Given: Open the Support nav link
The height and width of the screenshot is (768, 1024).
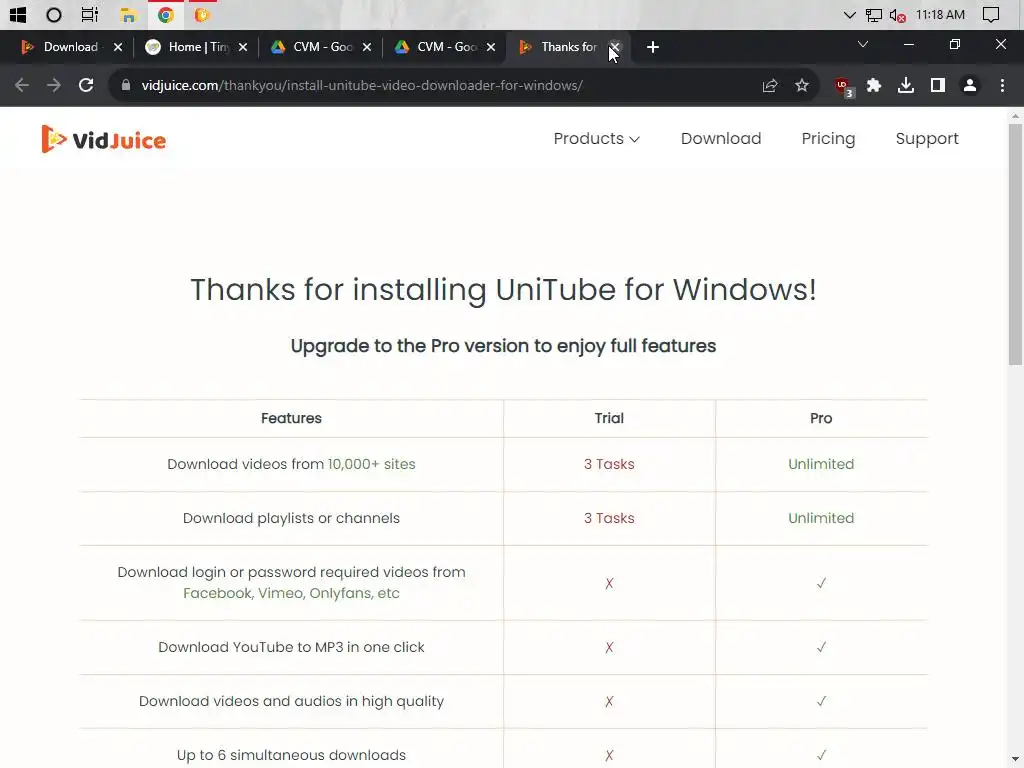Looking at the screenshot, I should pyautogui.click(x=927, y=138).
